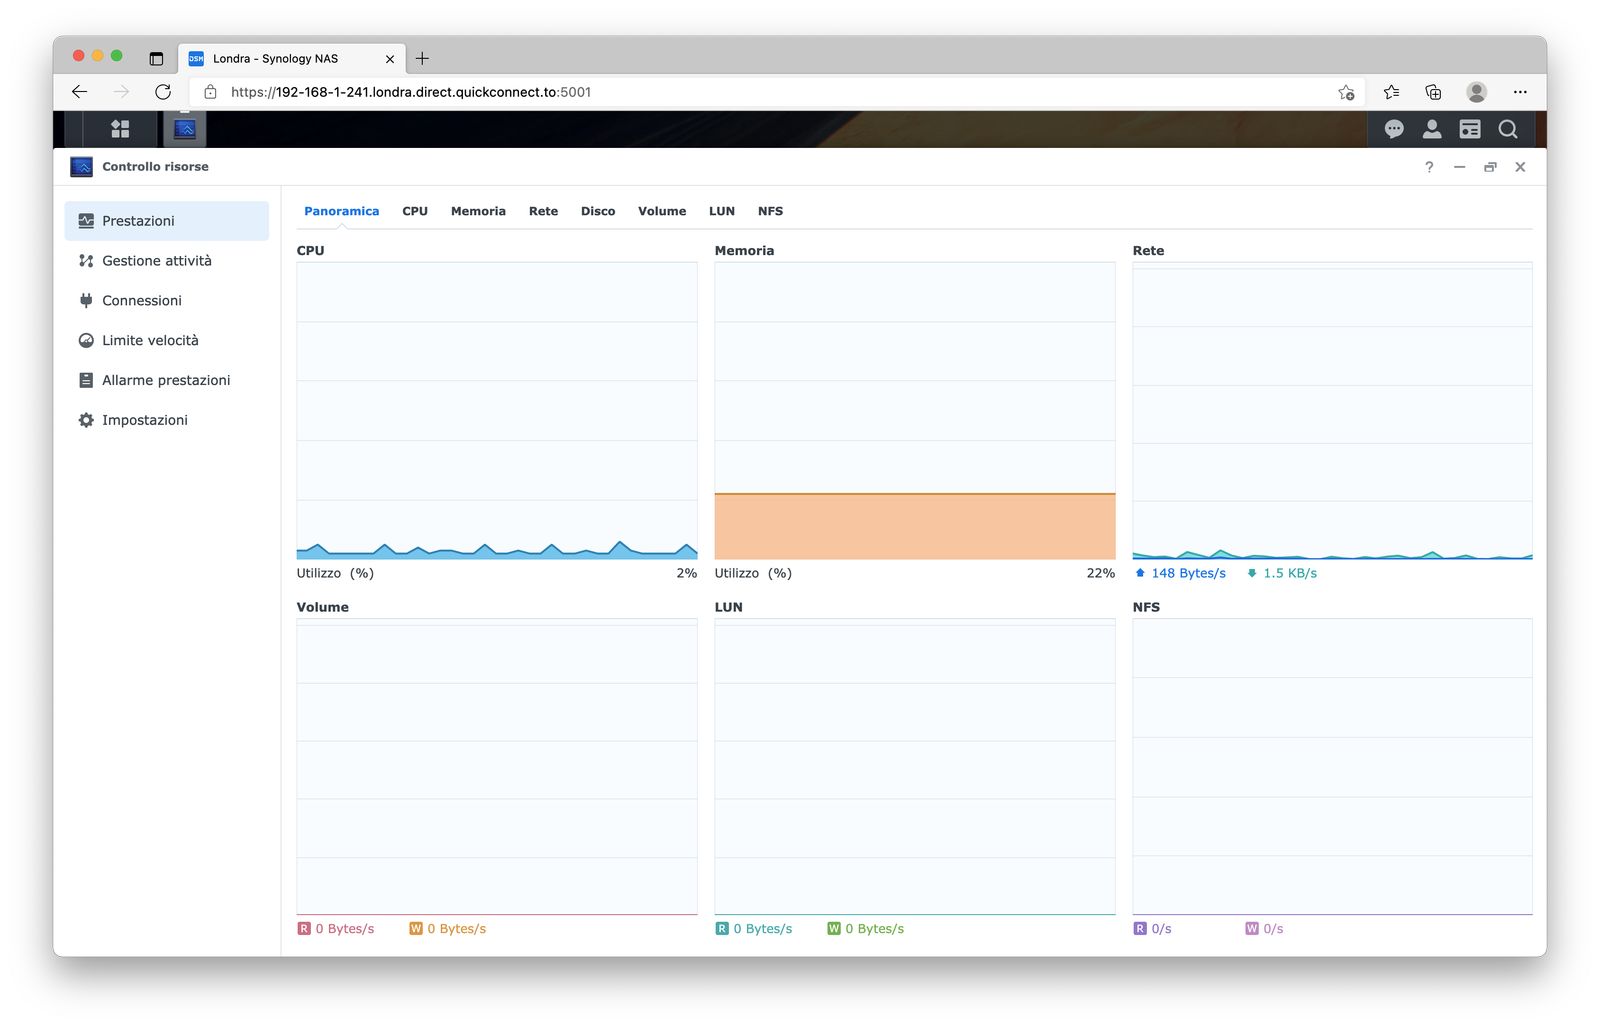Click the CPU 2% usage value

687,574
